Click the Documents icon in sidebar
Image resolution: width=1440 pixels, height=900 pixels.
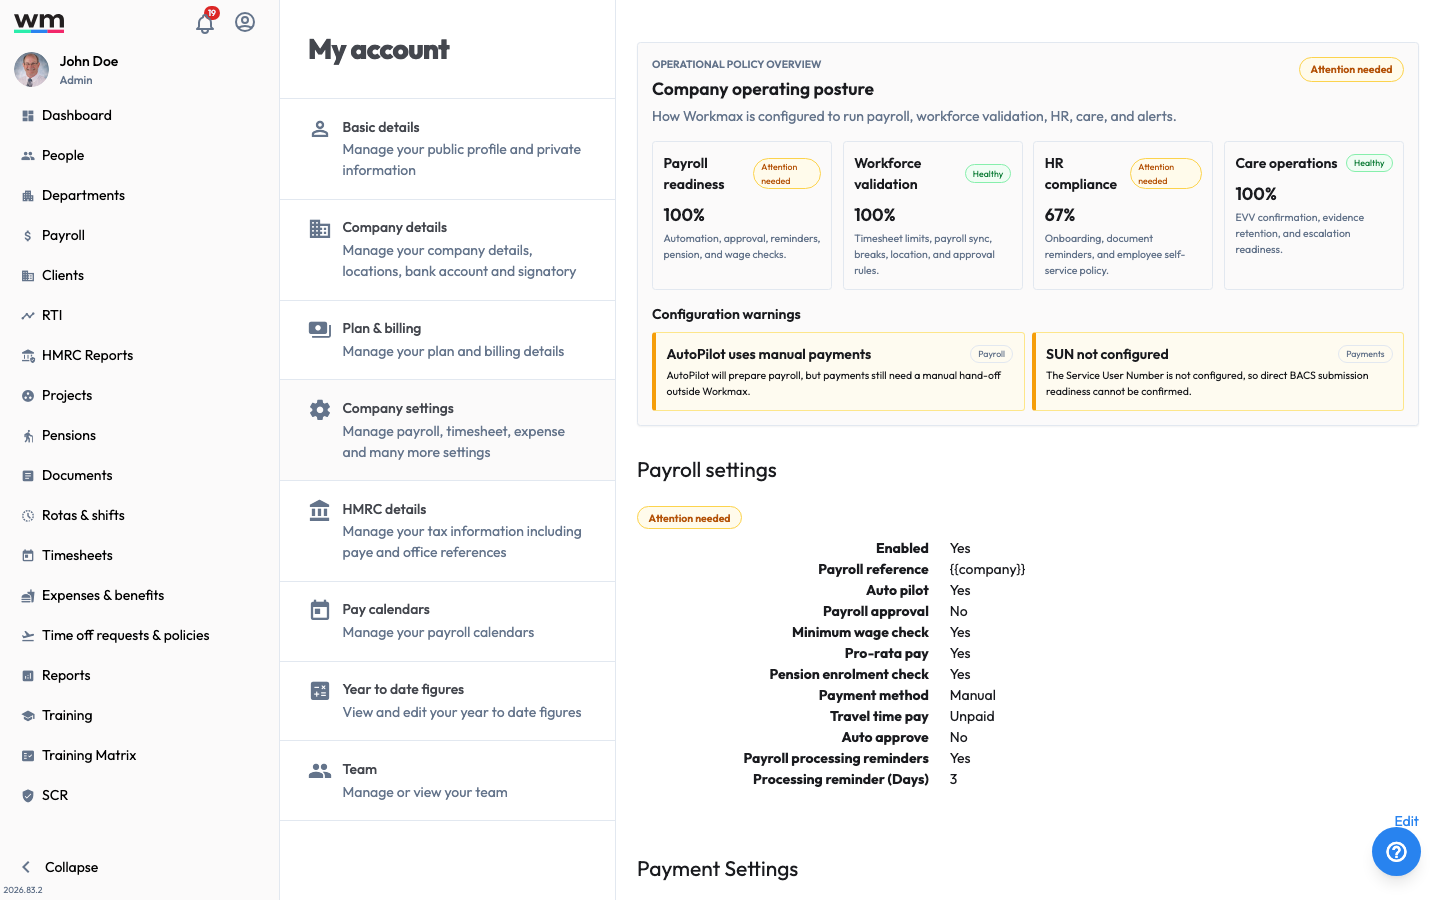(28, 476)
